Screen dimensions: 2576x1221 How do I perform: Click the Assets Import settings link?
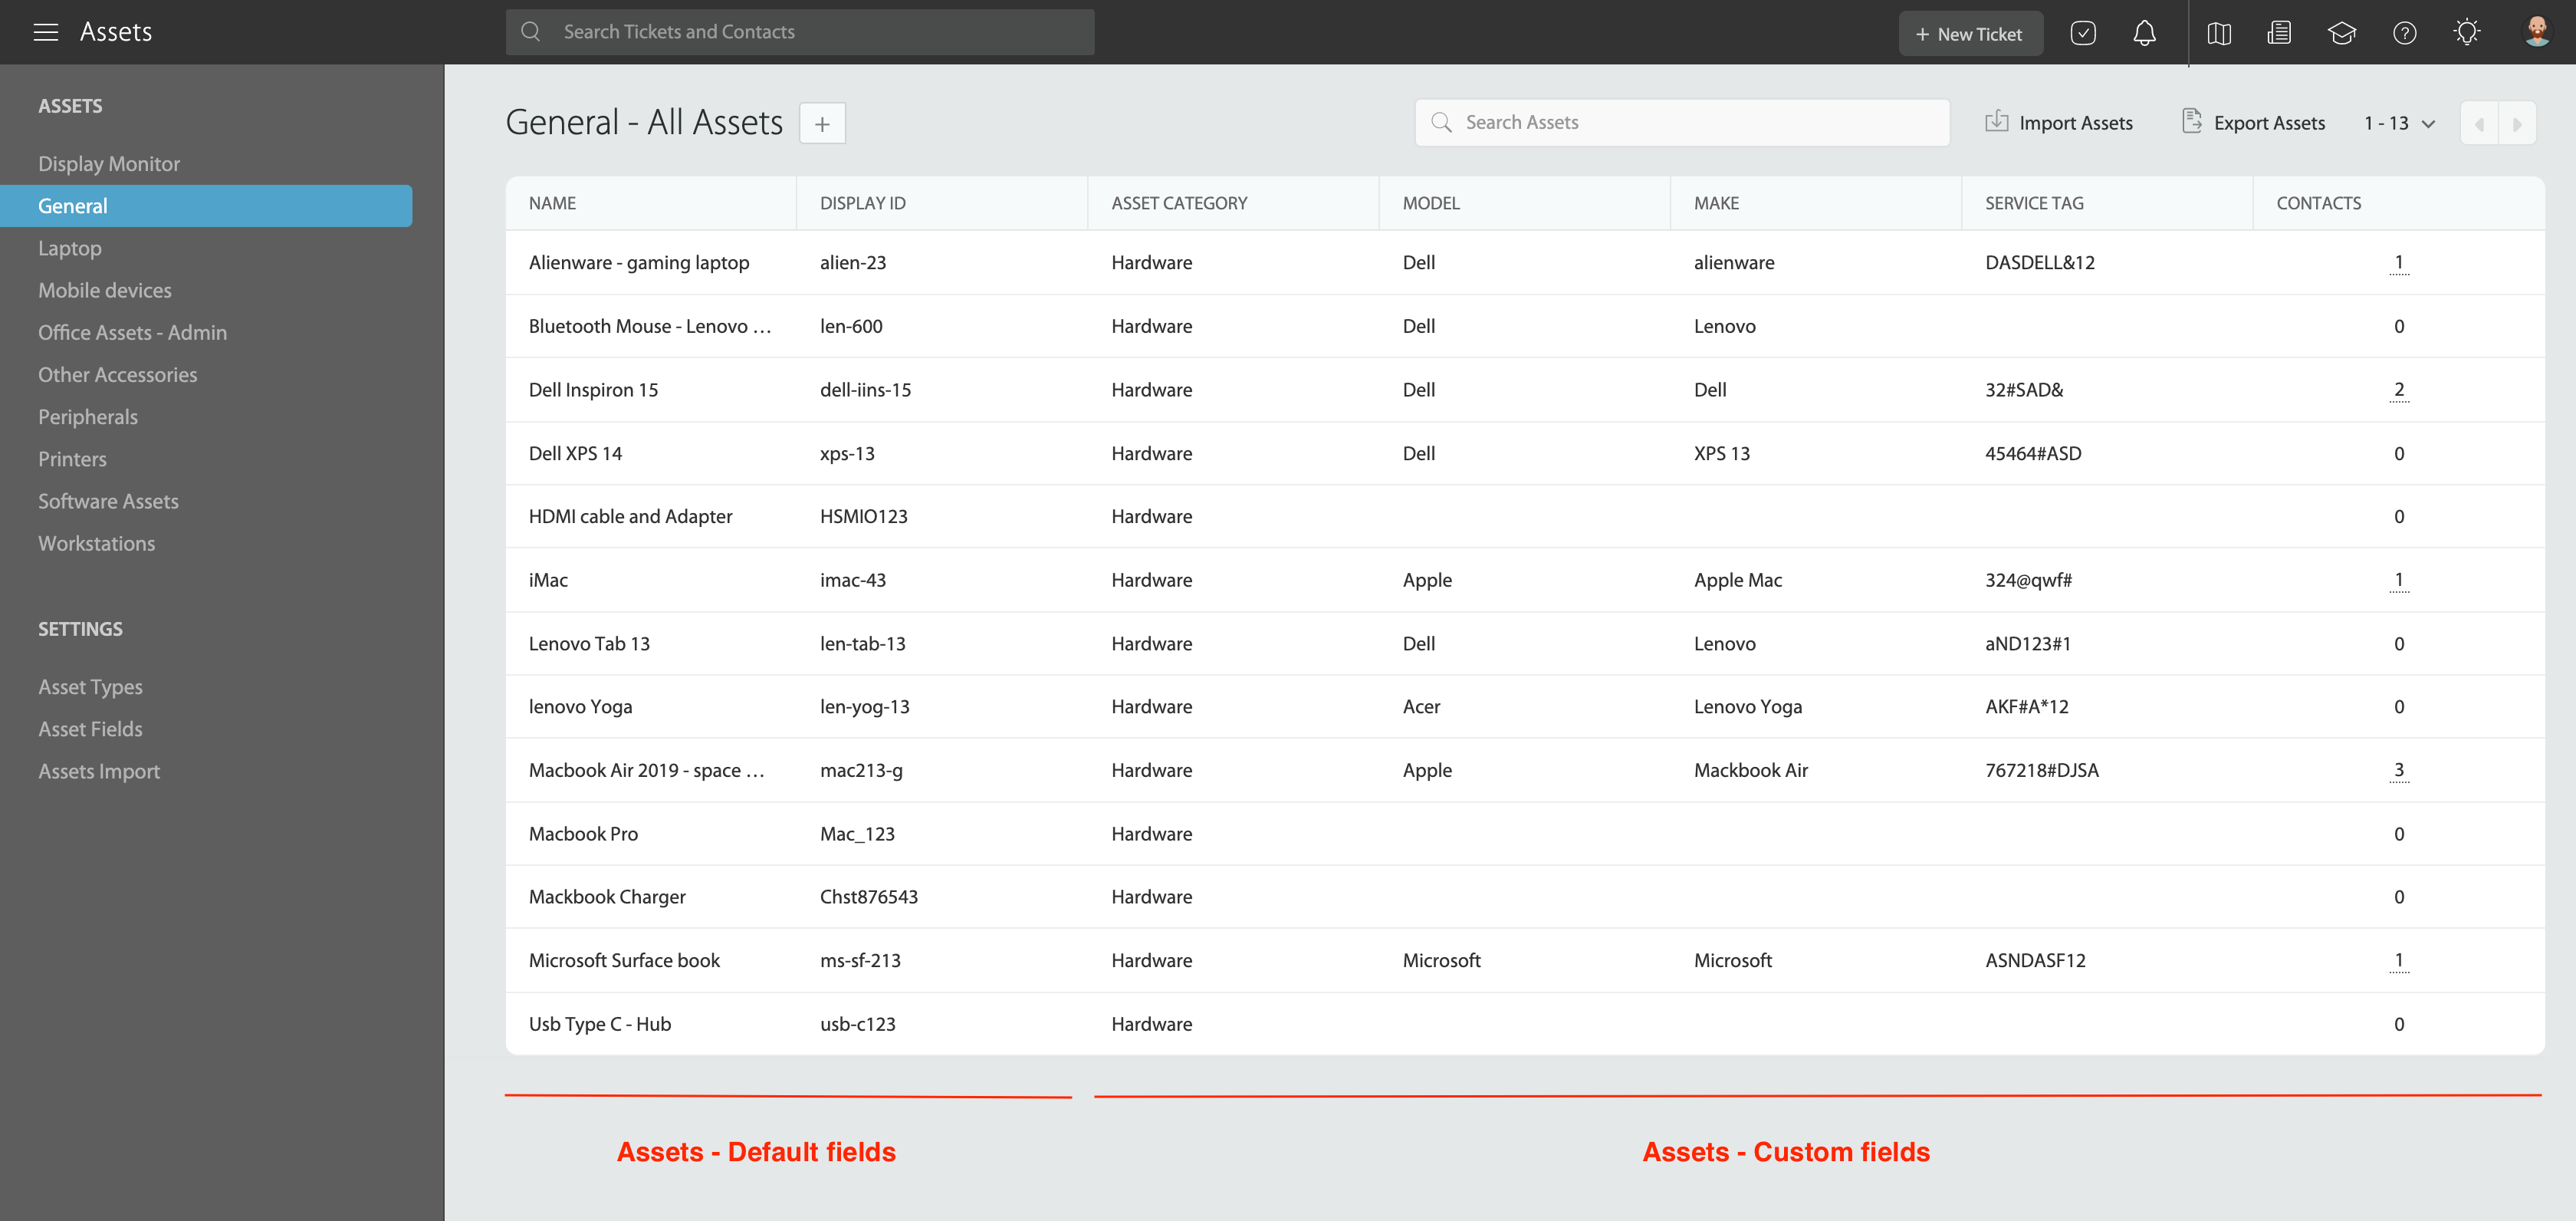99,771
